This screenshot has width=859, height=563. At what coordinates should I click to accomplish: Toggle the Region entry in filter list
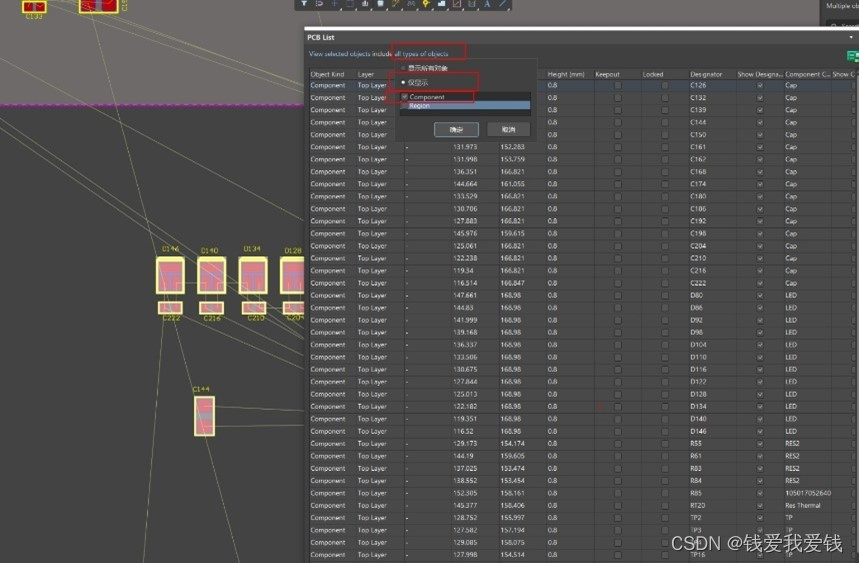[x=465, y=106]
